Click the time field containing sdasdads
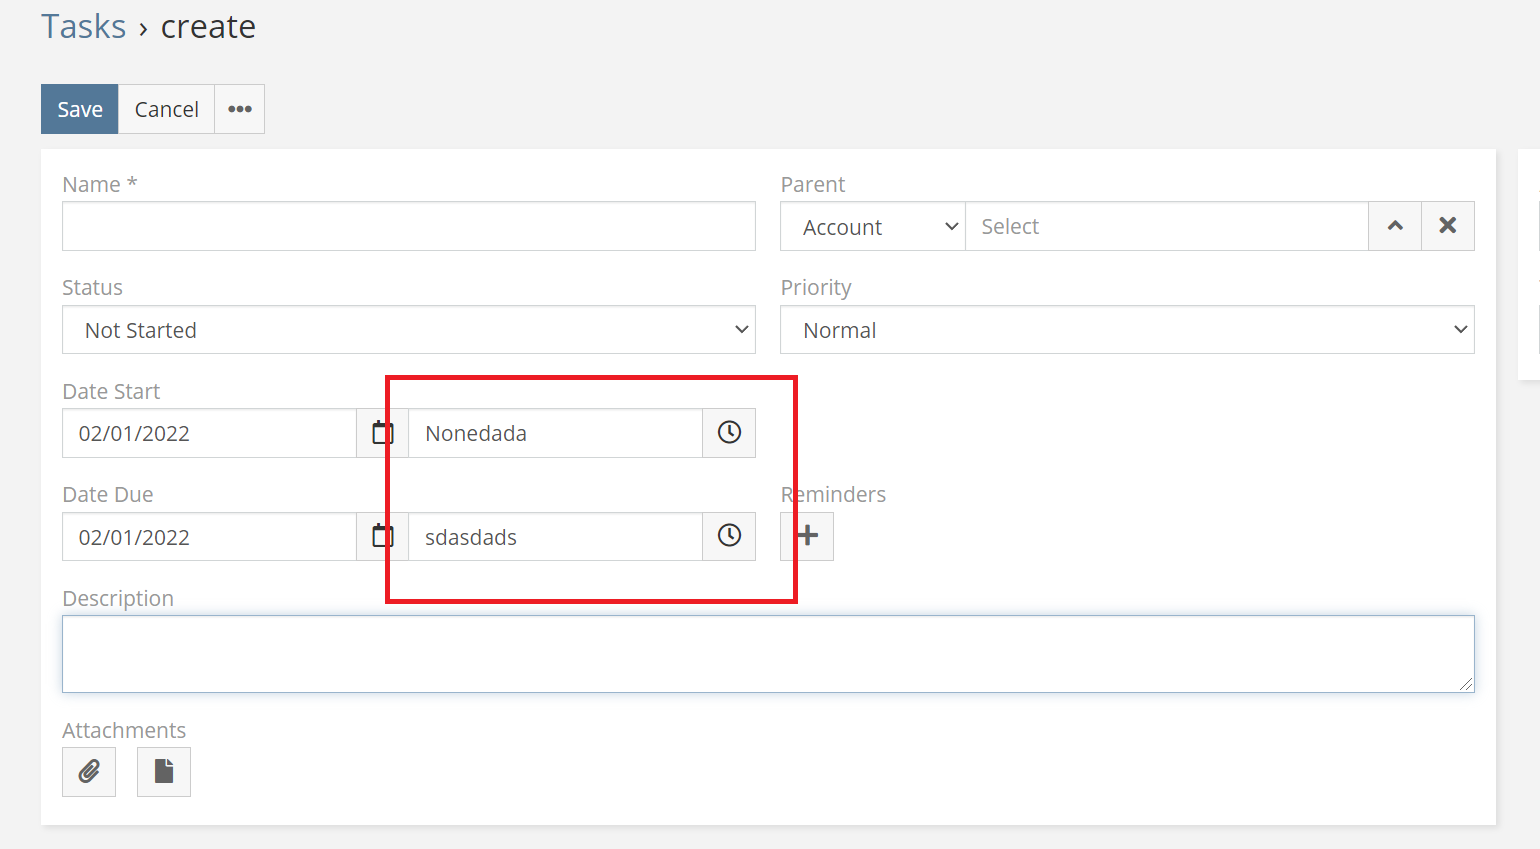Viewport: 1540px width, 849px height. 555,536
